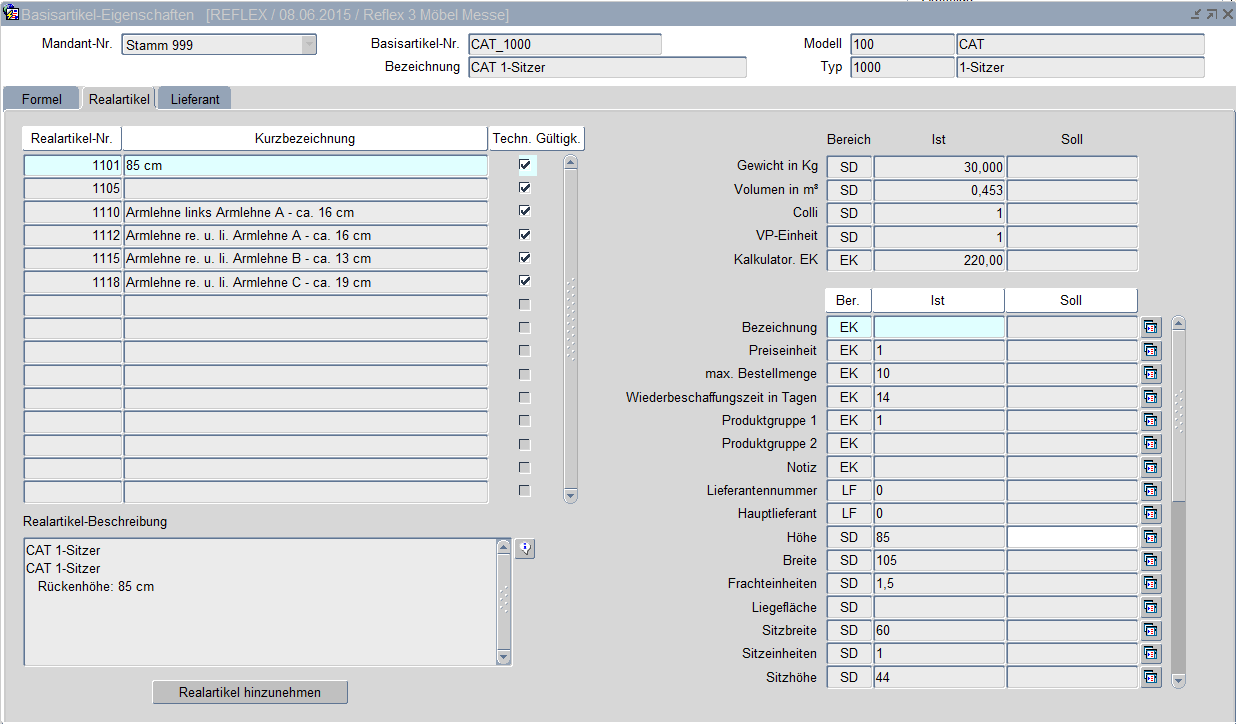
Task: Click detail icon for Sitzhöhe row
Action: pyautogui.click(x=1151, y=677)
